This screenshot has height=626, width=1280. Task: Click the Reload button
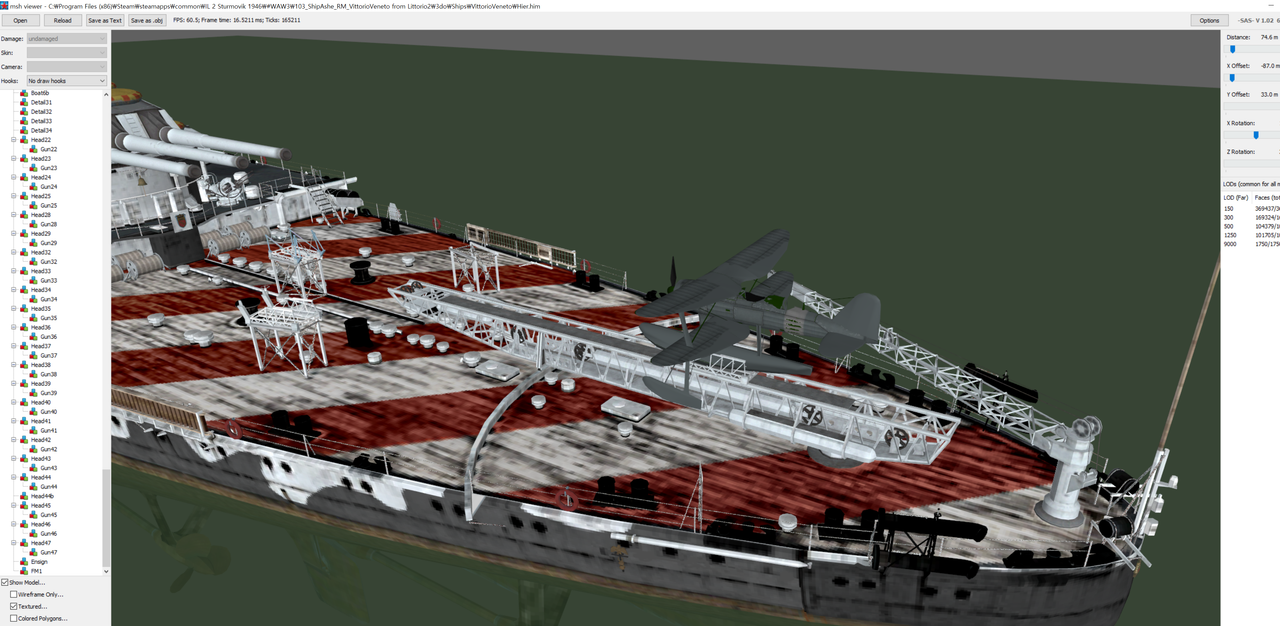[x=62, y=20]
